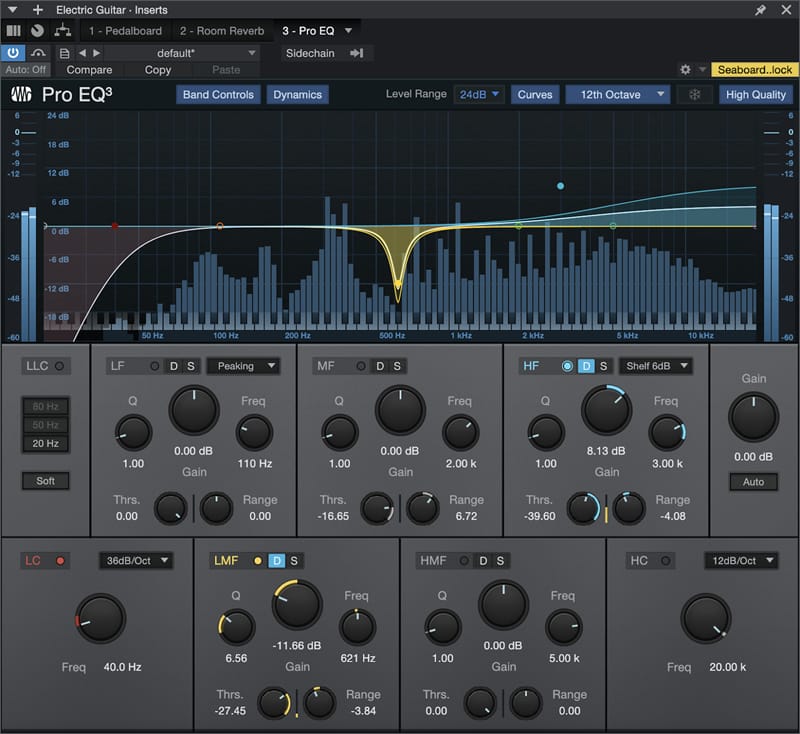Enable the LLC filter toggle

click(59, 366)
